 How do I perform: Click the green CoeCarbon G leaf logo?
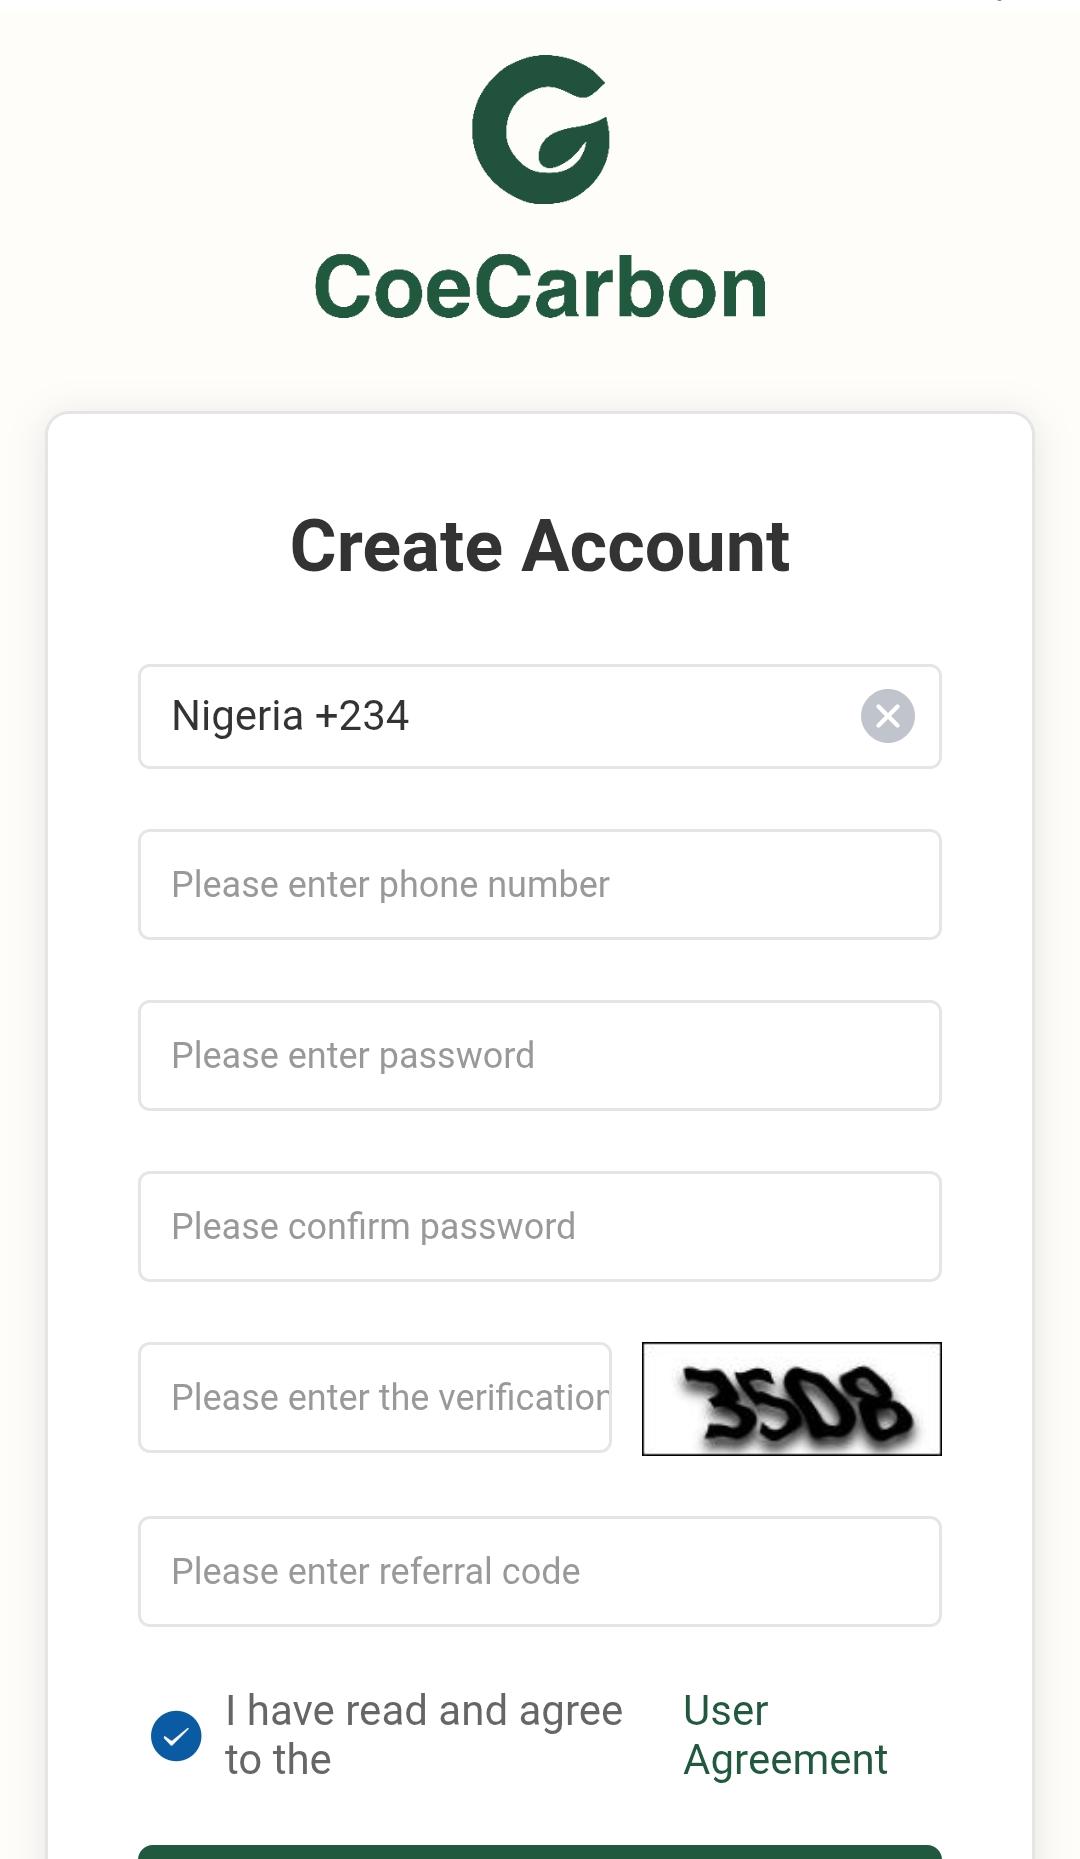click(541, 130)
